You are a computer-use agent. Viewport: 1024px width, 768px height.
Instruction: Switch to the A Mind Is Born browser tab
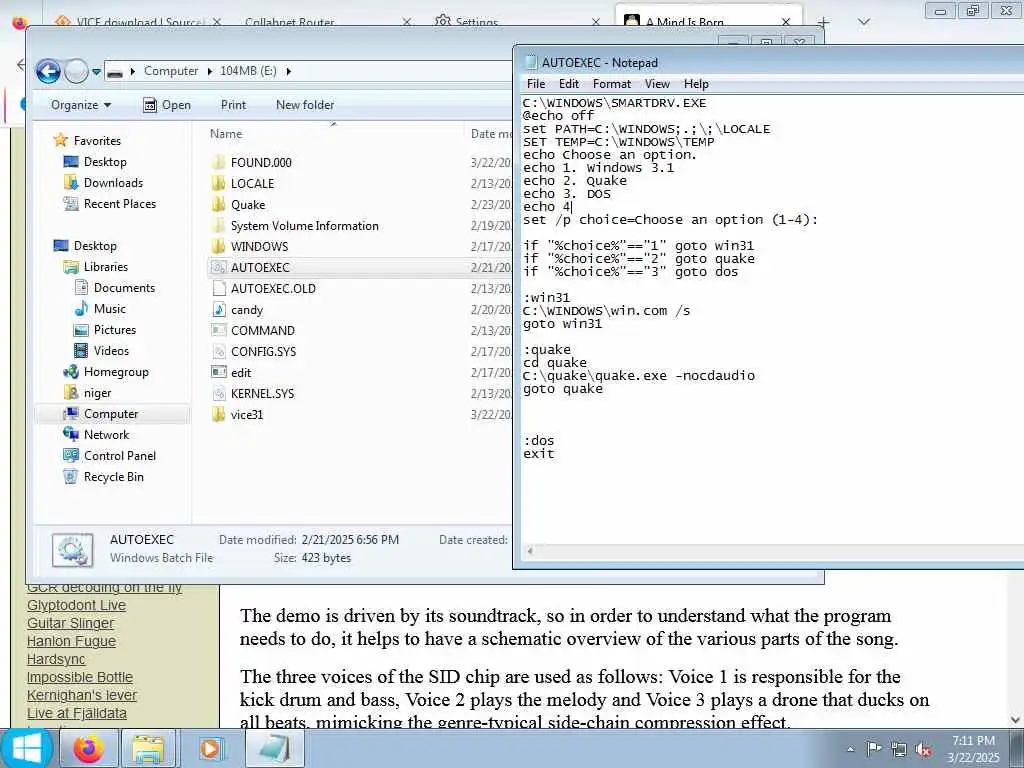tap(709, 21)
